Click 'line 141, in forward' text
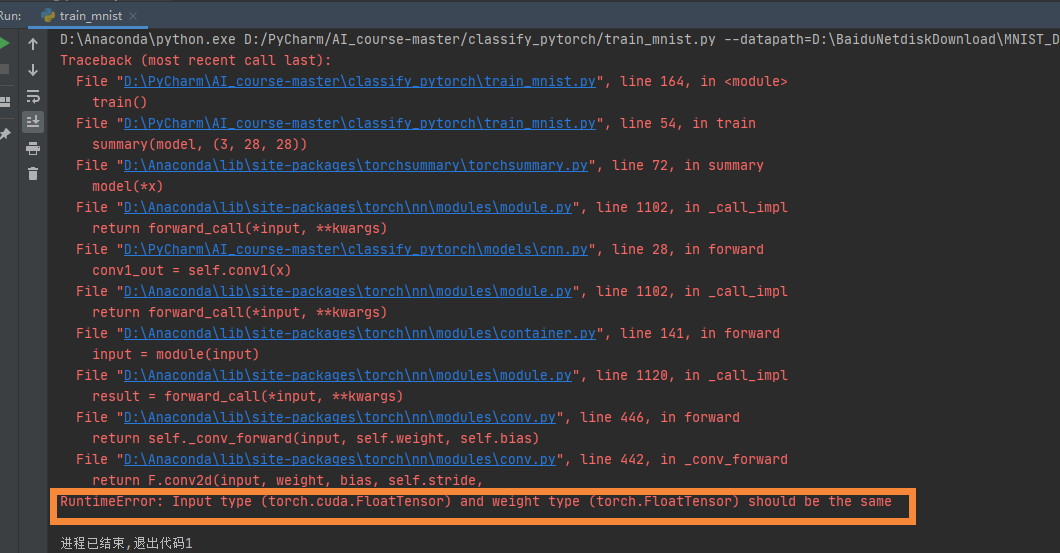This screenshot has width=1060, height=553. [700, 333]
